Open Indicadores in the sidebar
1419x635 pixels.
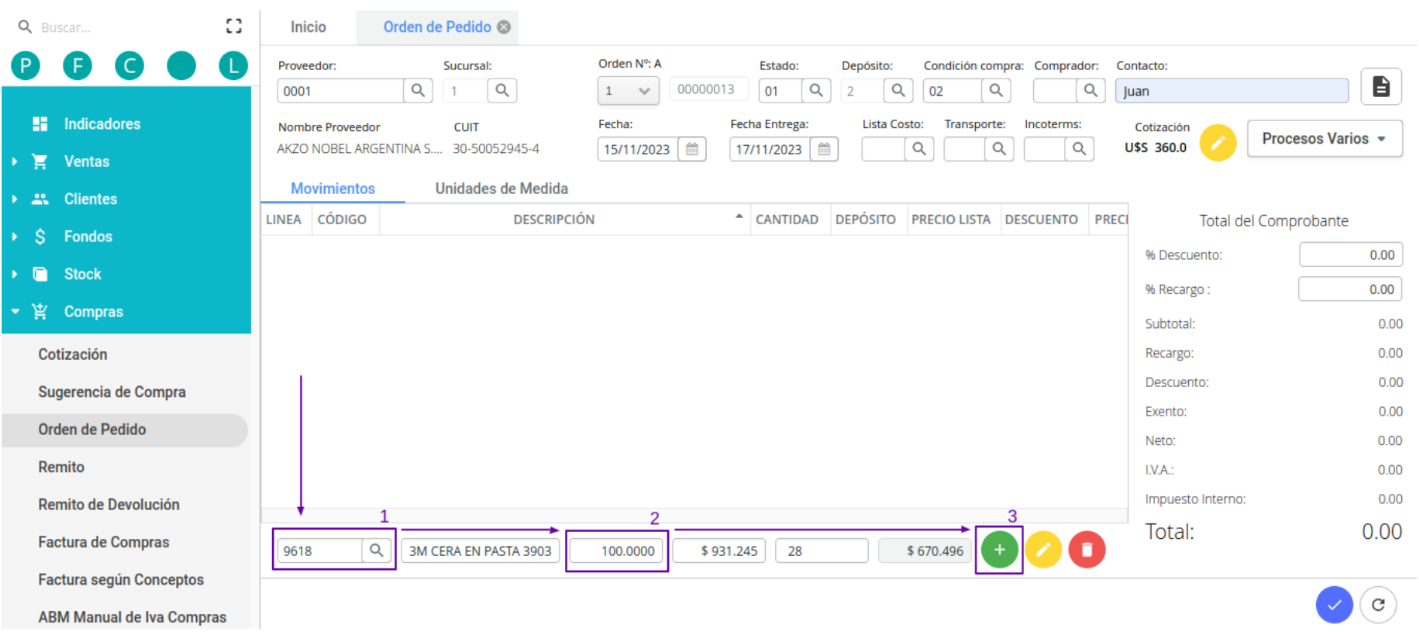[x=102, y=124]
